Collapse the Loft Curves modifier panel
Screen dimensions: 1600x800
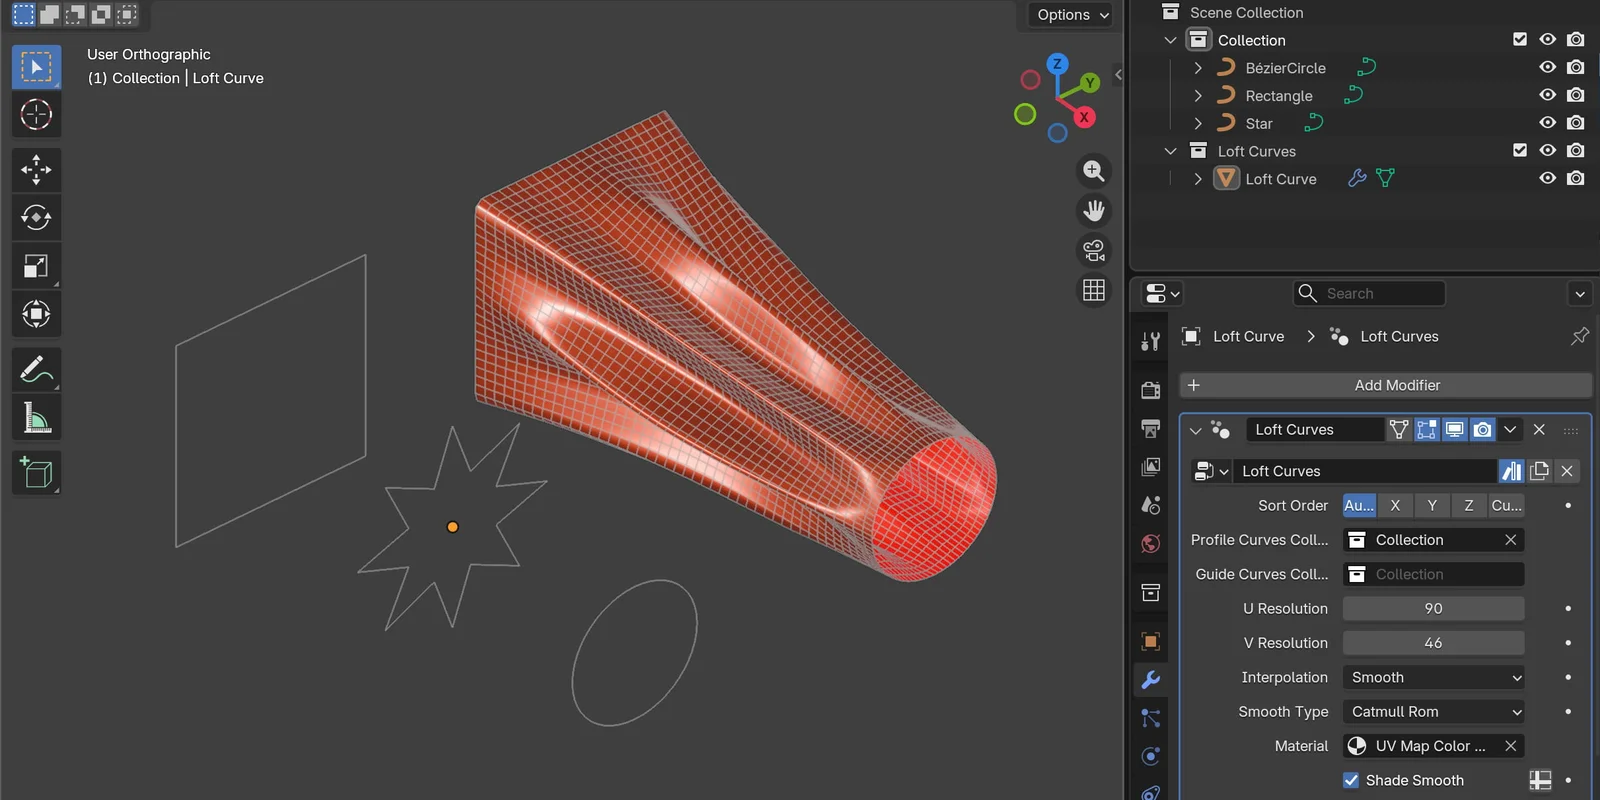click(1196, 430)
